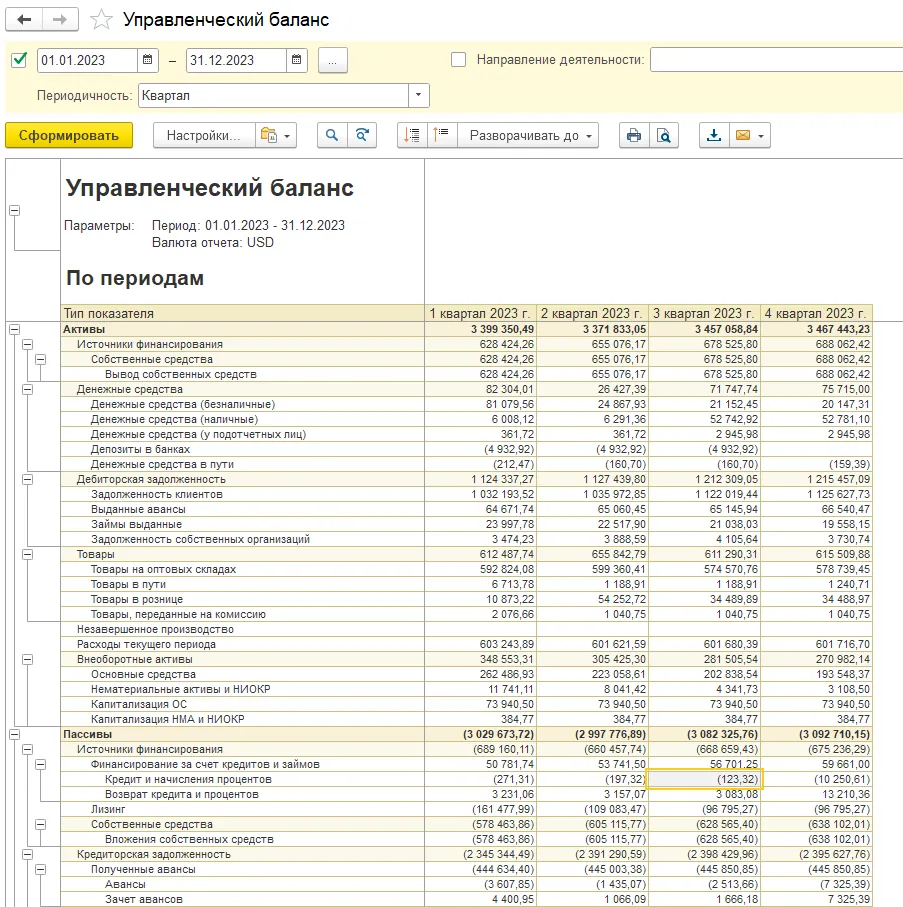Open calendar picker for start date

[148, 60]
